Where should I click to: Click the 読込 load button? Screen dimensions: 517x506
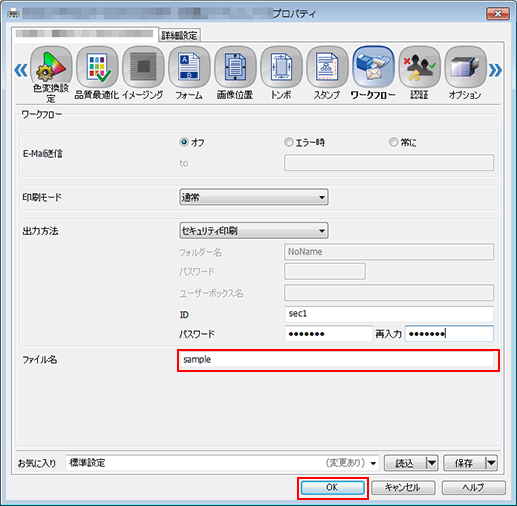click(x=405, y=463)
